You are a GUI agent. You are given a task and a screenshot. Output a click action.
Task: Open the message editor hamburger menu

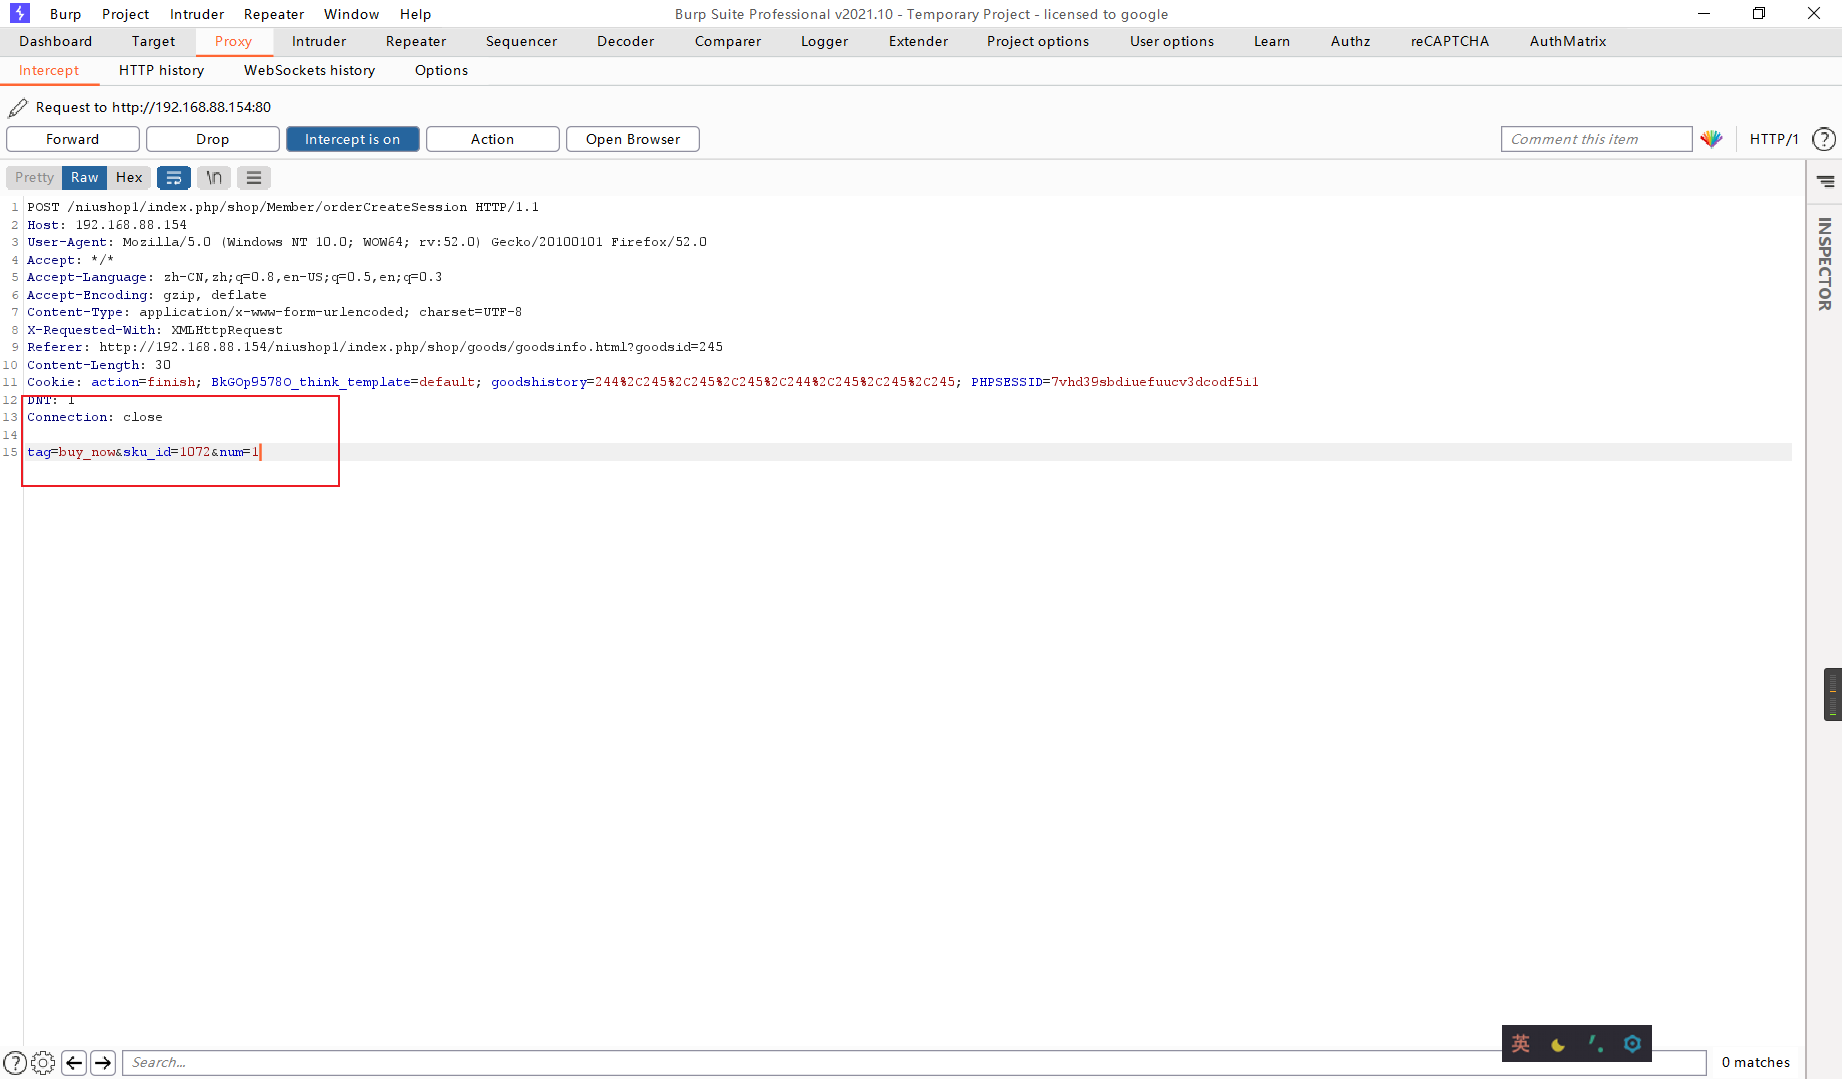click(x=254, y=178)
